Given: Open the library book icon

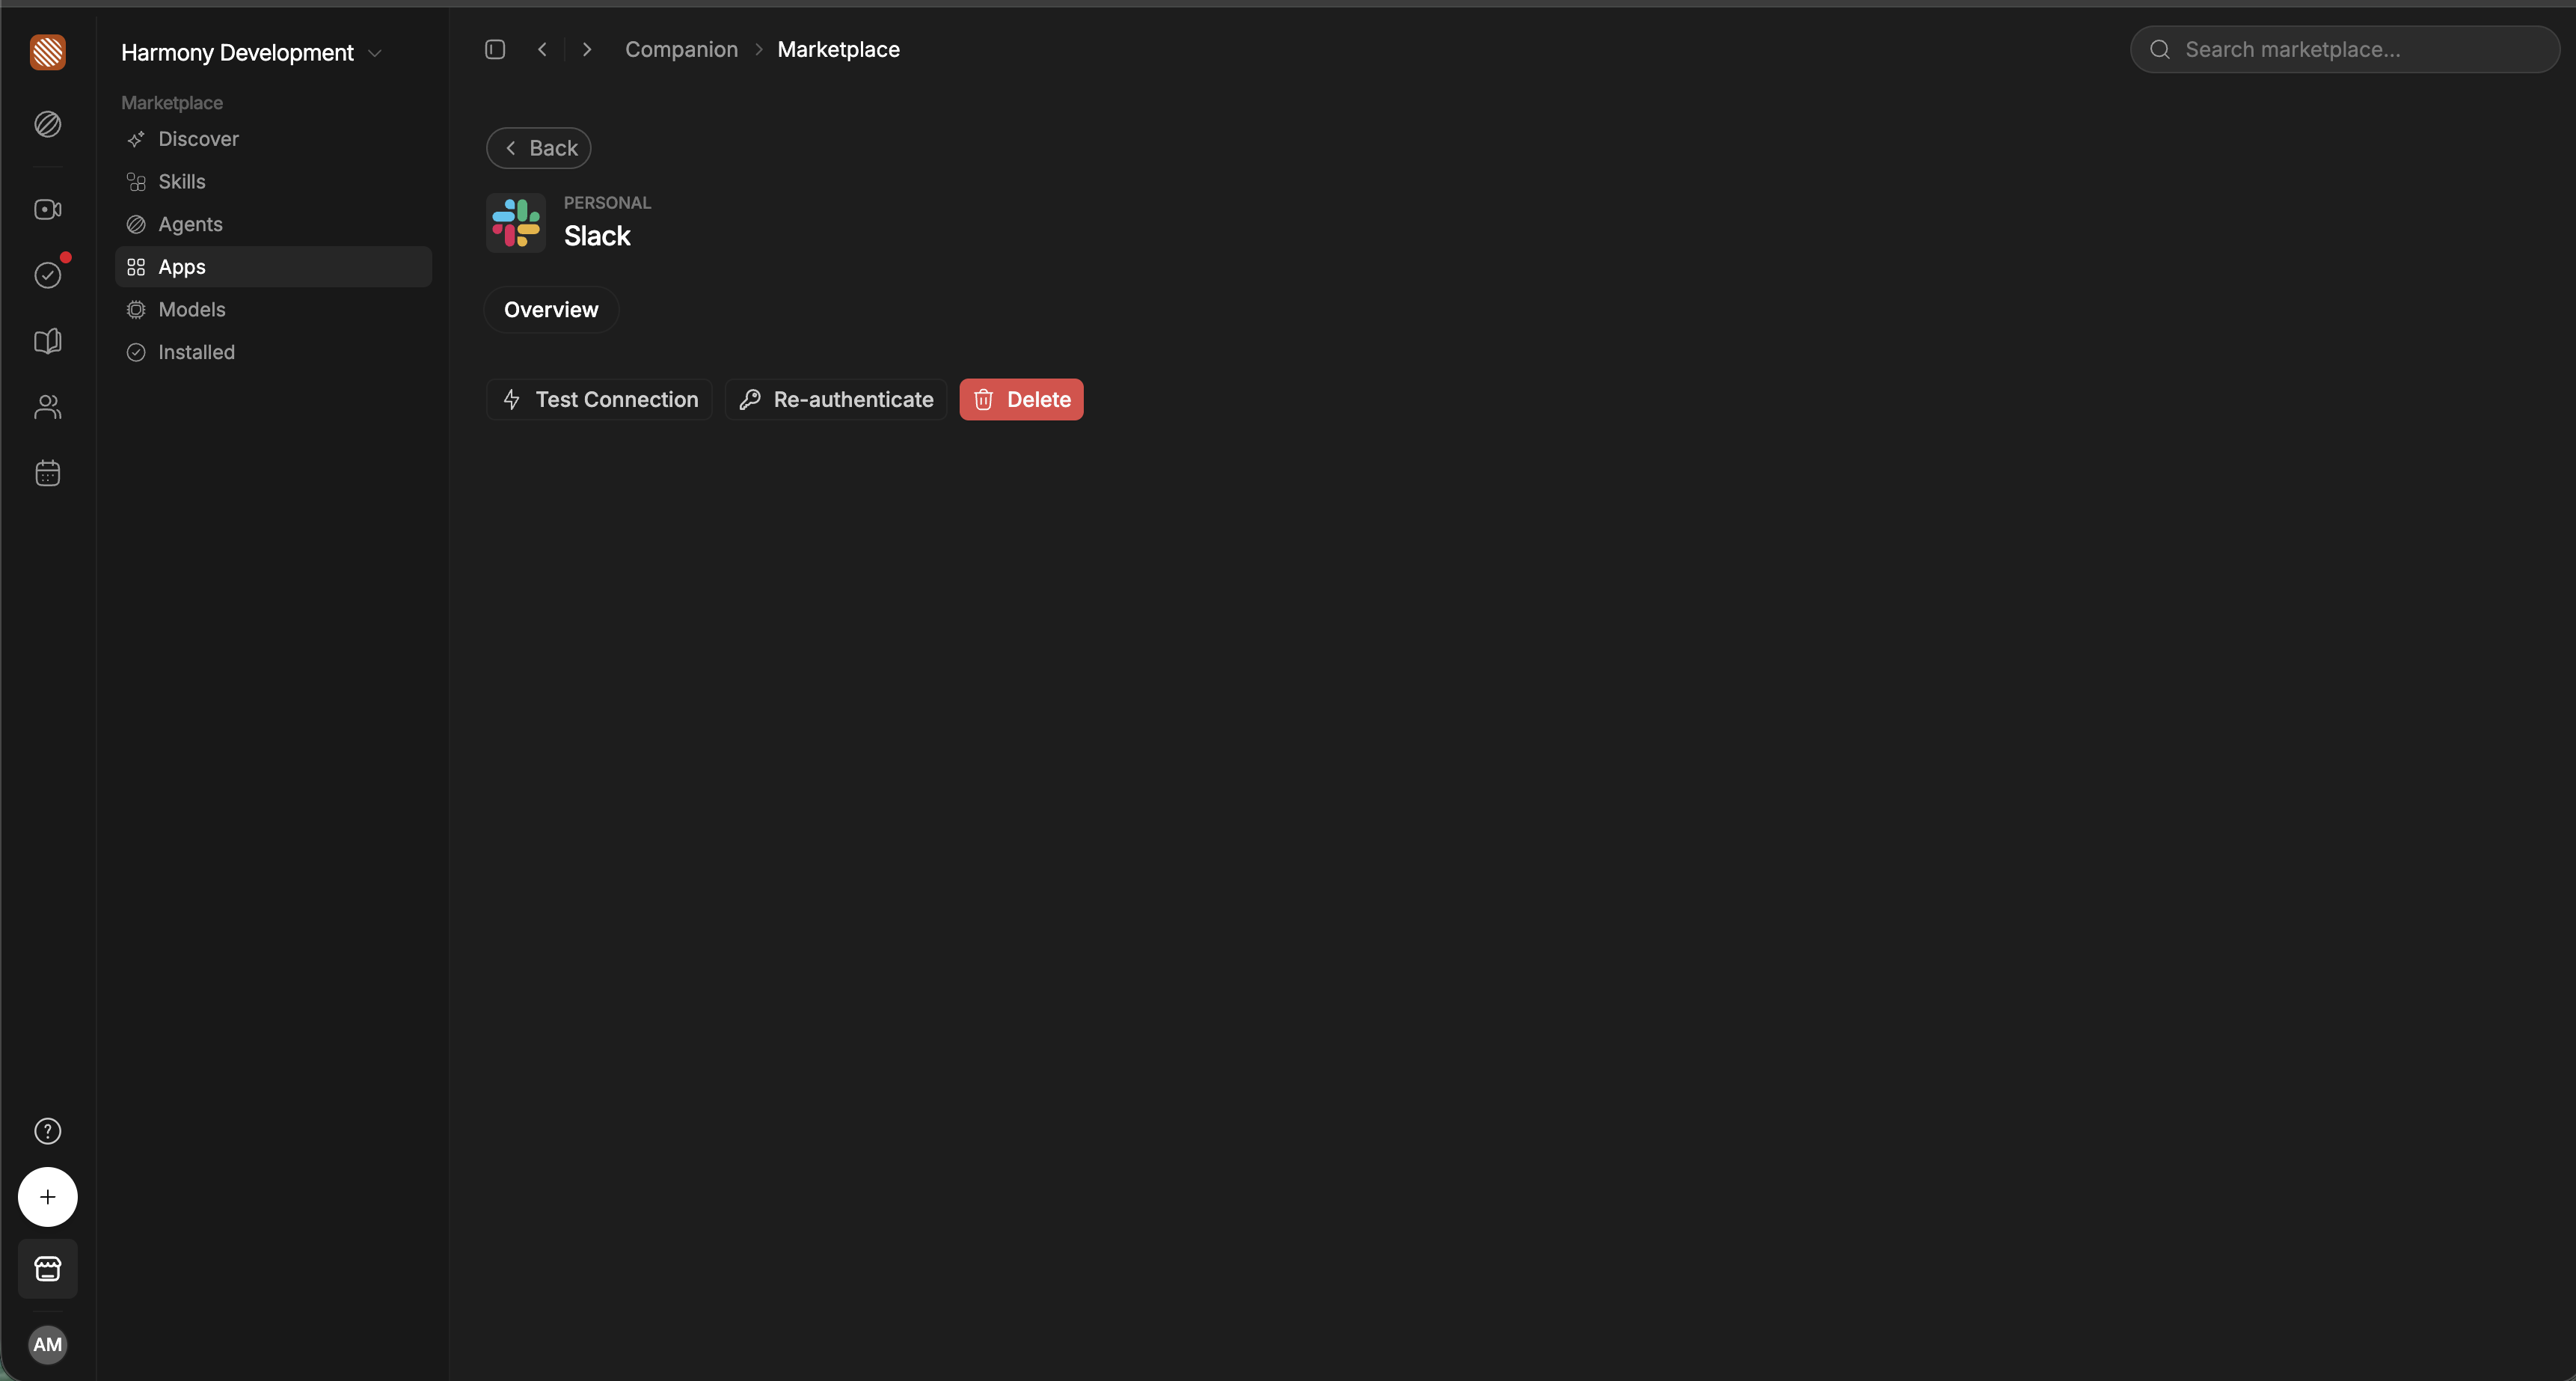Looking at the screenshot, I should pyautogui.click(x=48, y=341).
